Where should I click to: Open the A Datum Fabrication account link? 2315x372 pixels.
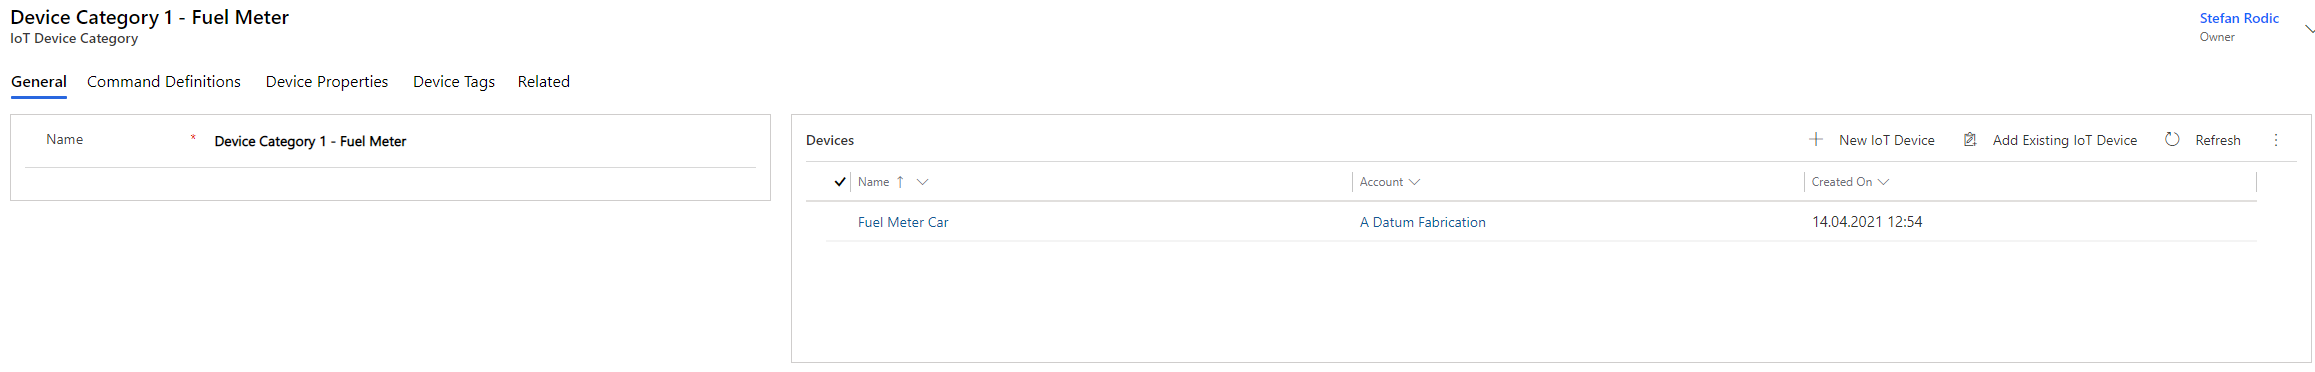coord(1423,222)
